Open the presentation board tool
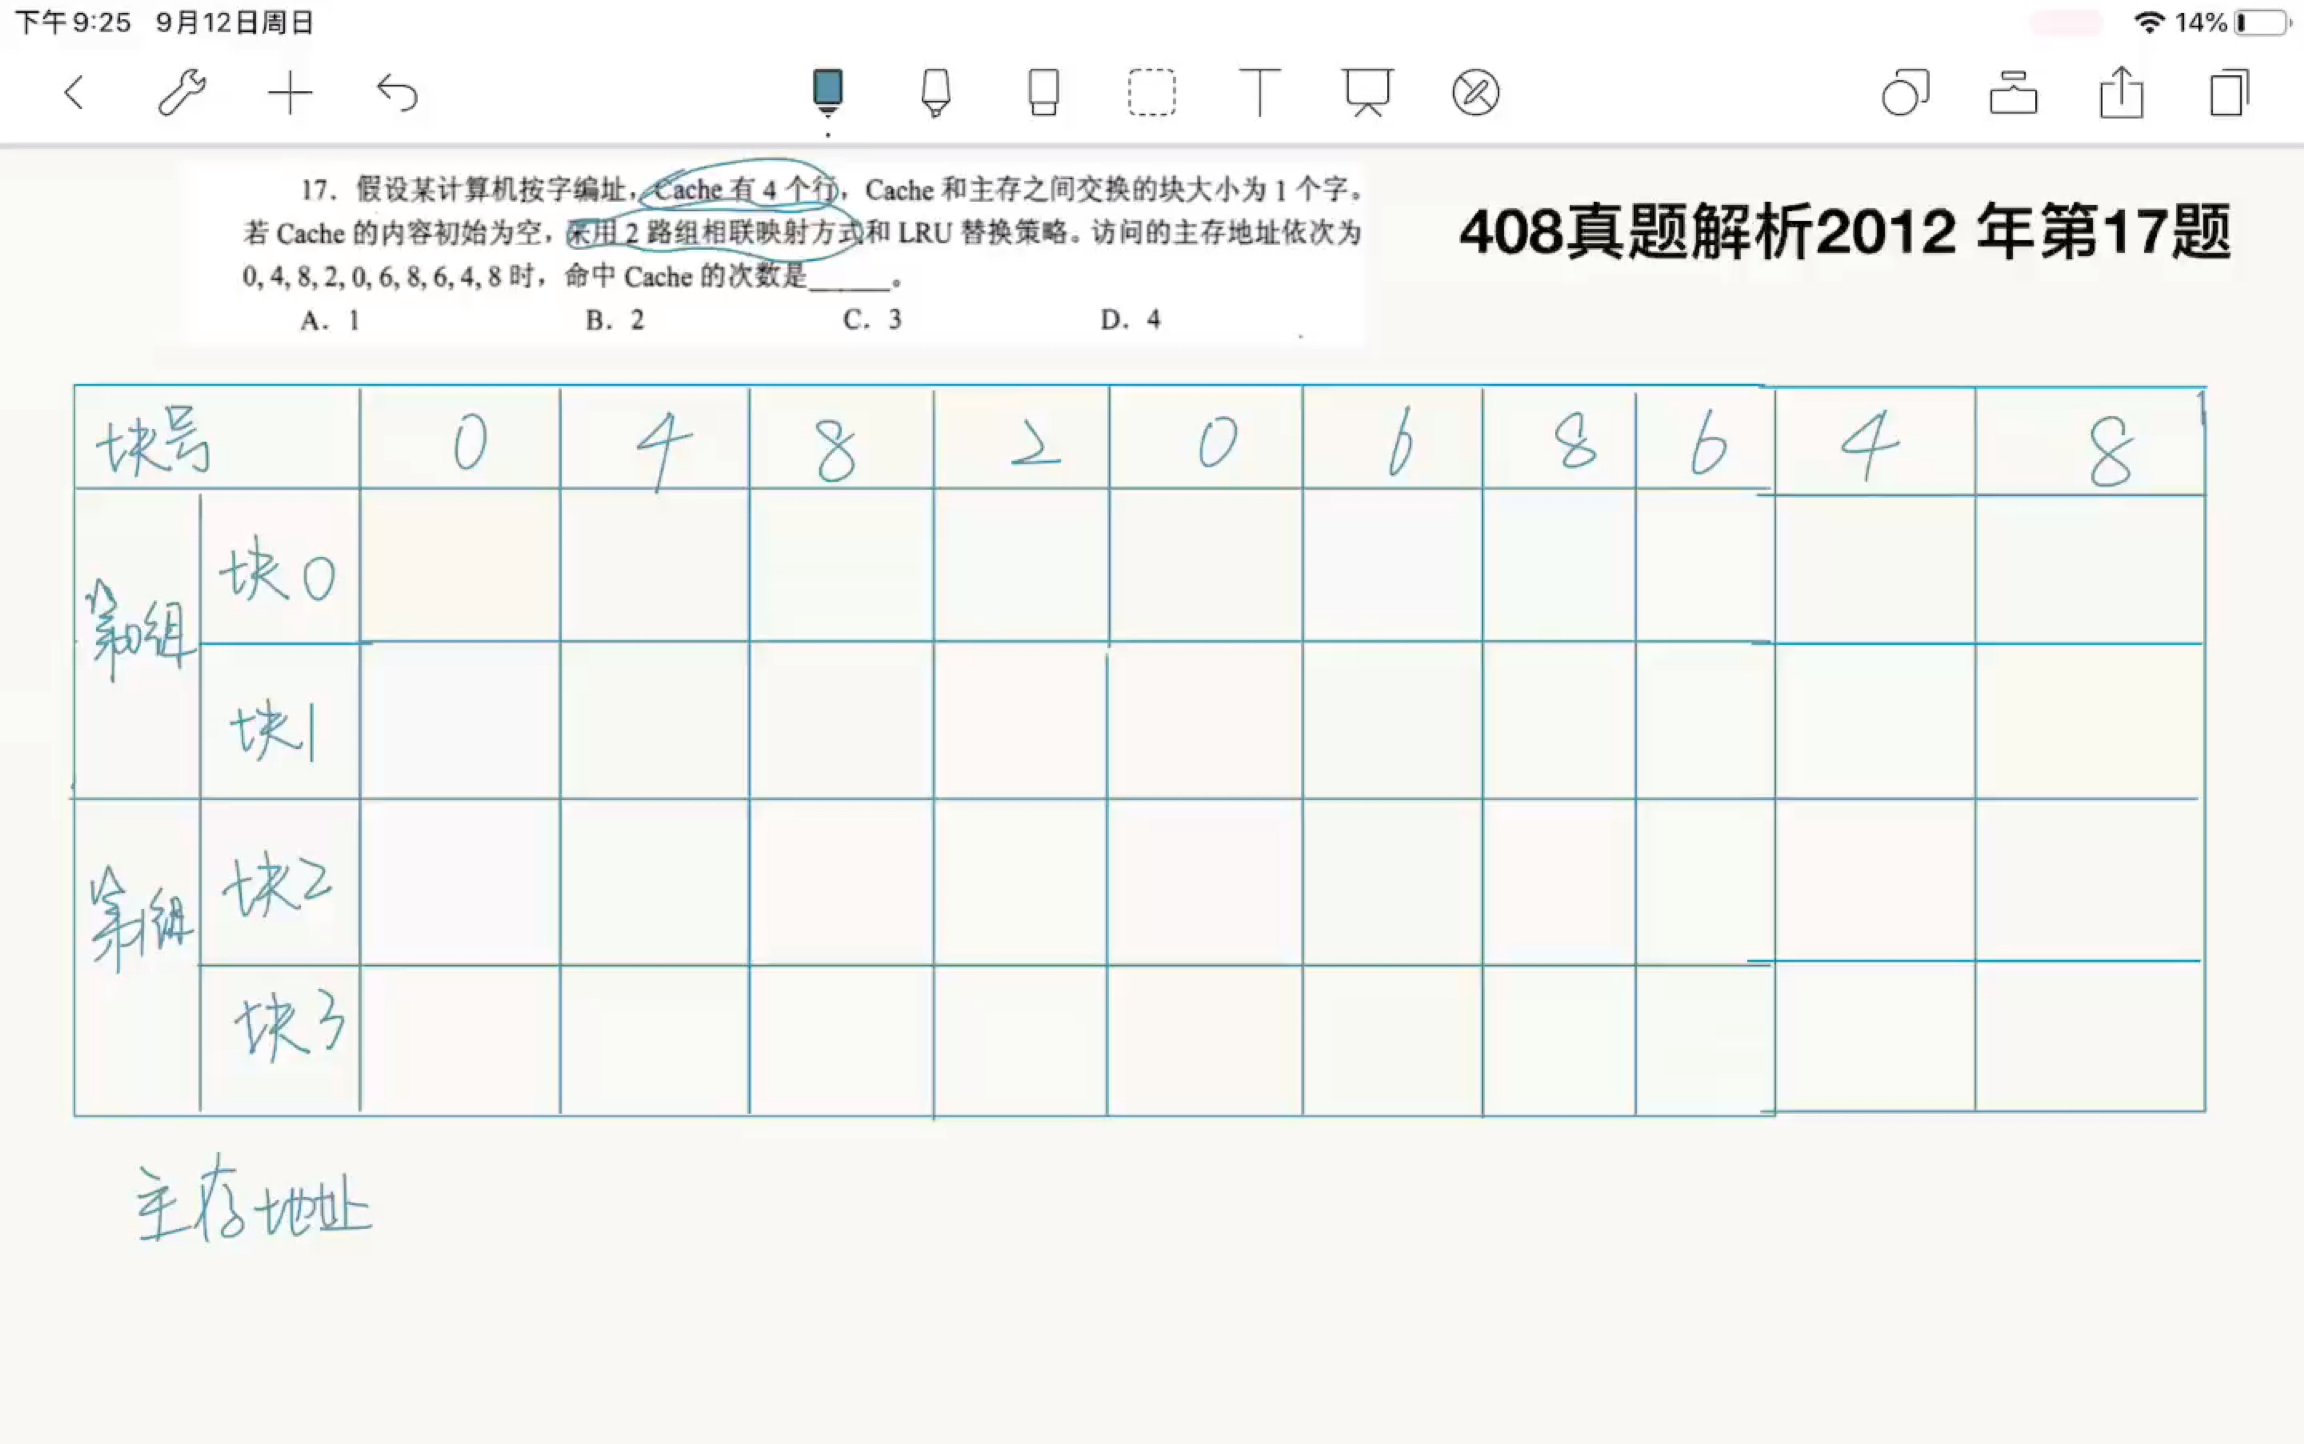 coord(1367,93)
